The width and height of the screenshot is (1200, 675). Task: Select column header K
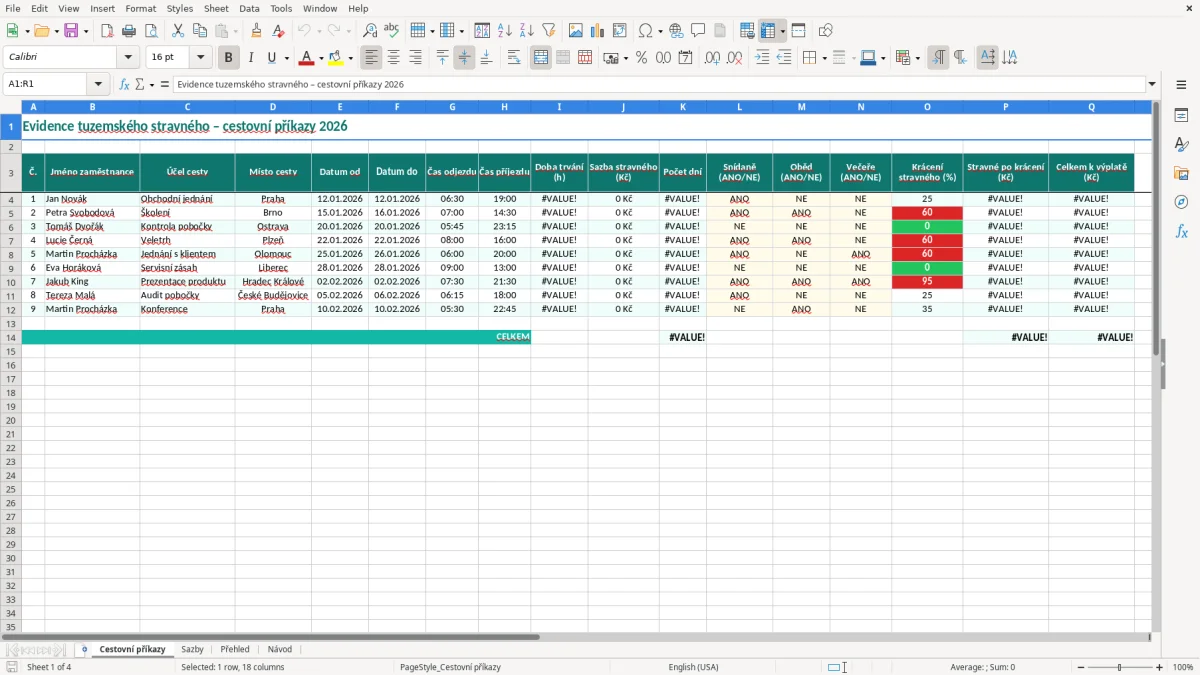(x=683, y=107)
